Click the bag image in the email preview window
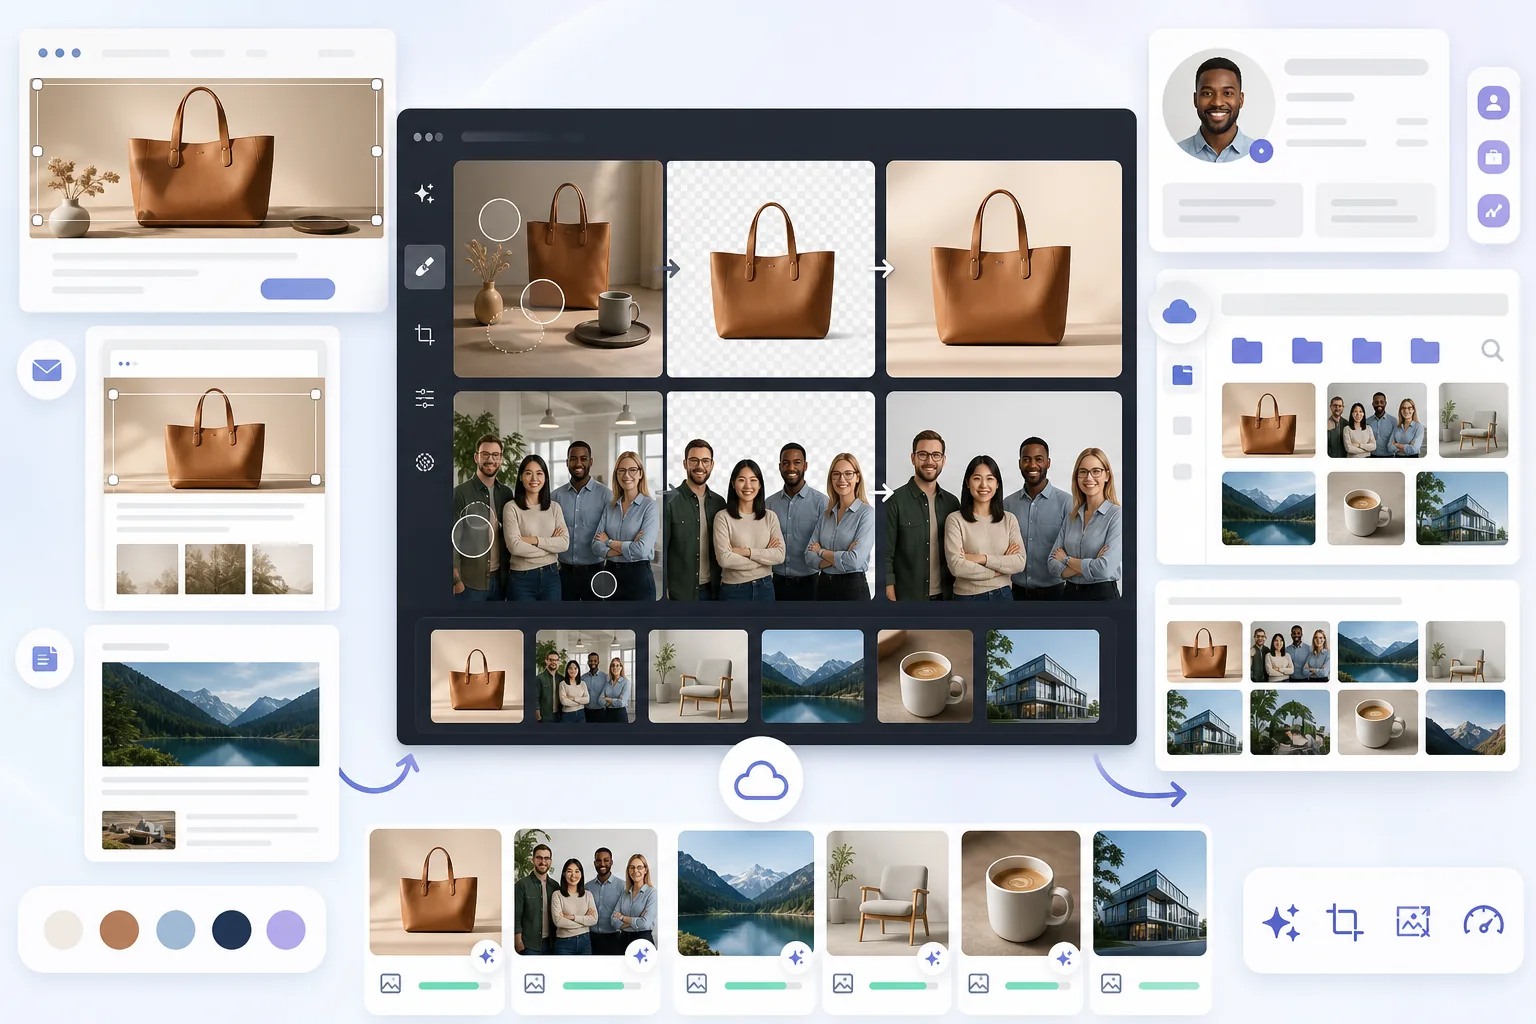The width and height of the screenshot is (1536, 1024). coord(214,435)
